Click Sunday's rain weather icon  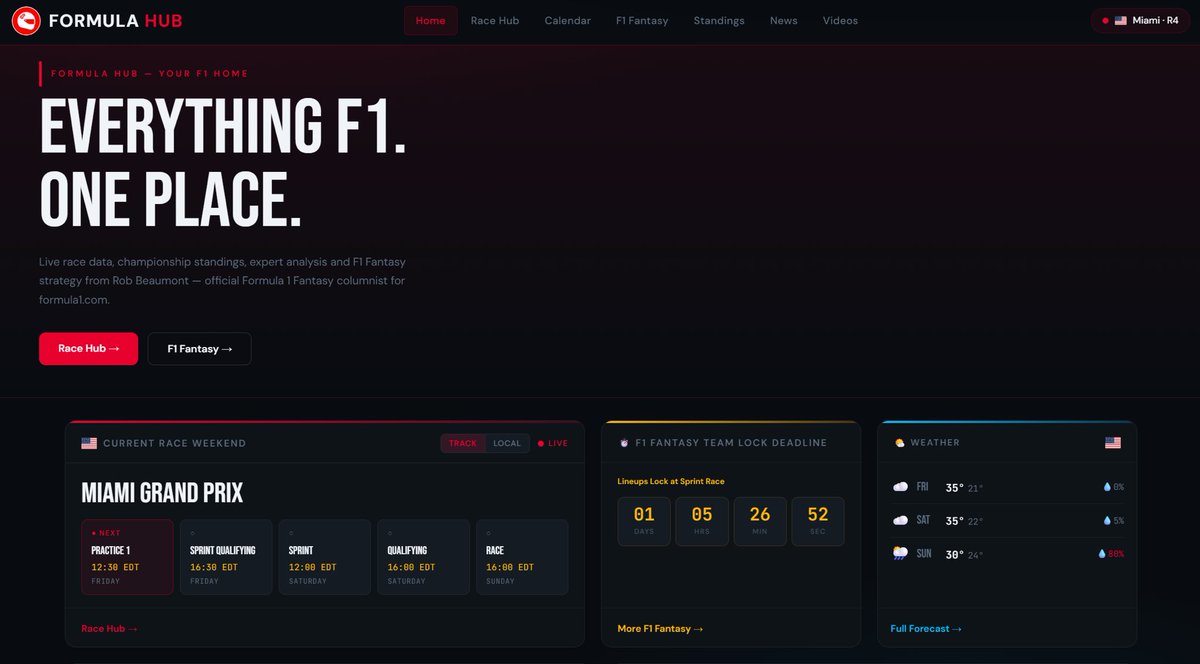[900, 553]
